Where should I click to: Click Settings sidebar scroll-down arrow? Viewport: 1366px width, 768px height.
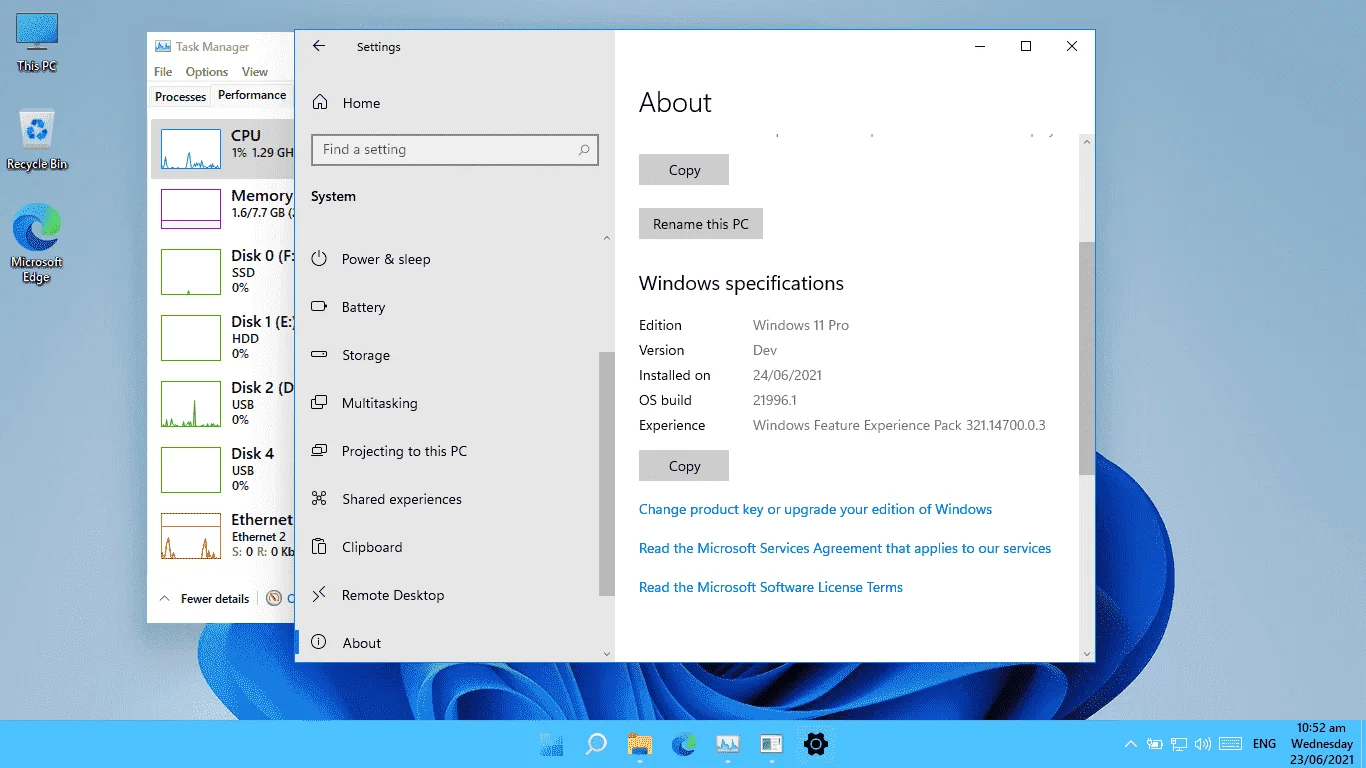tap(607, 654)
